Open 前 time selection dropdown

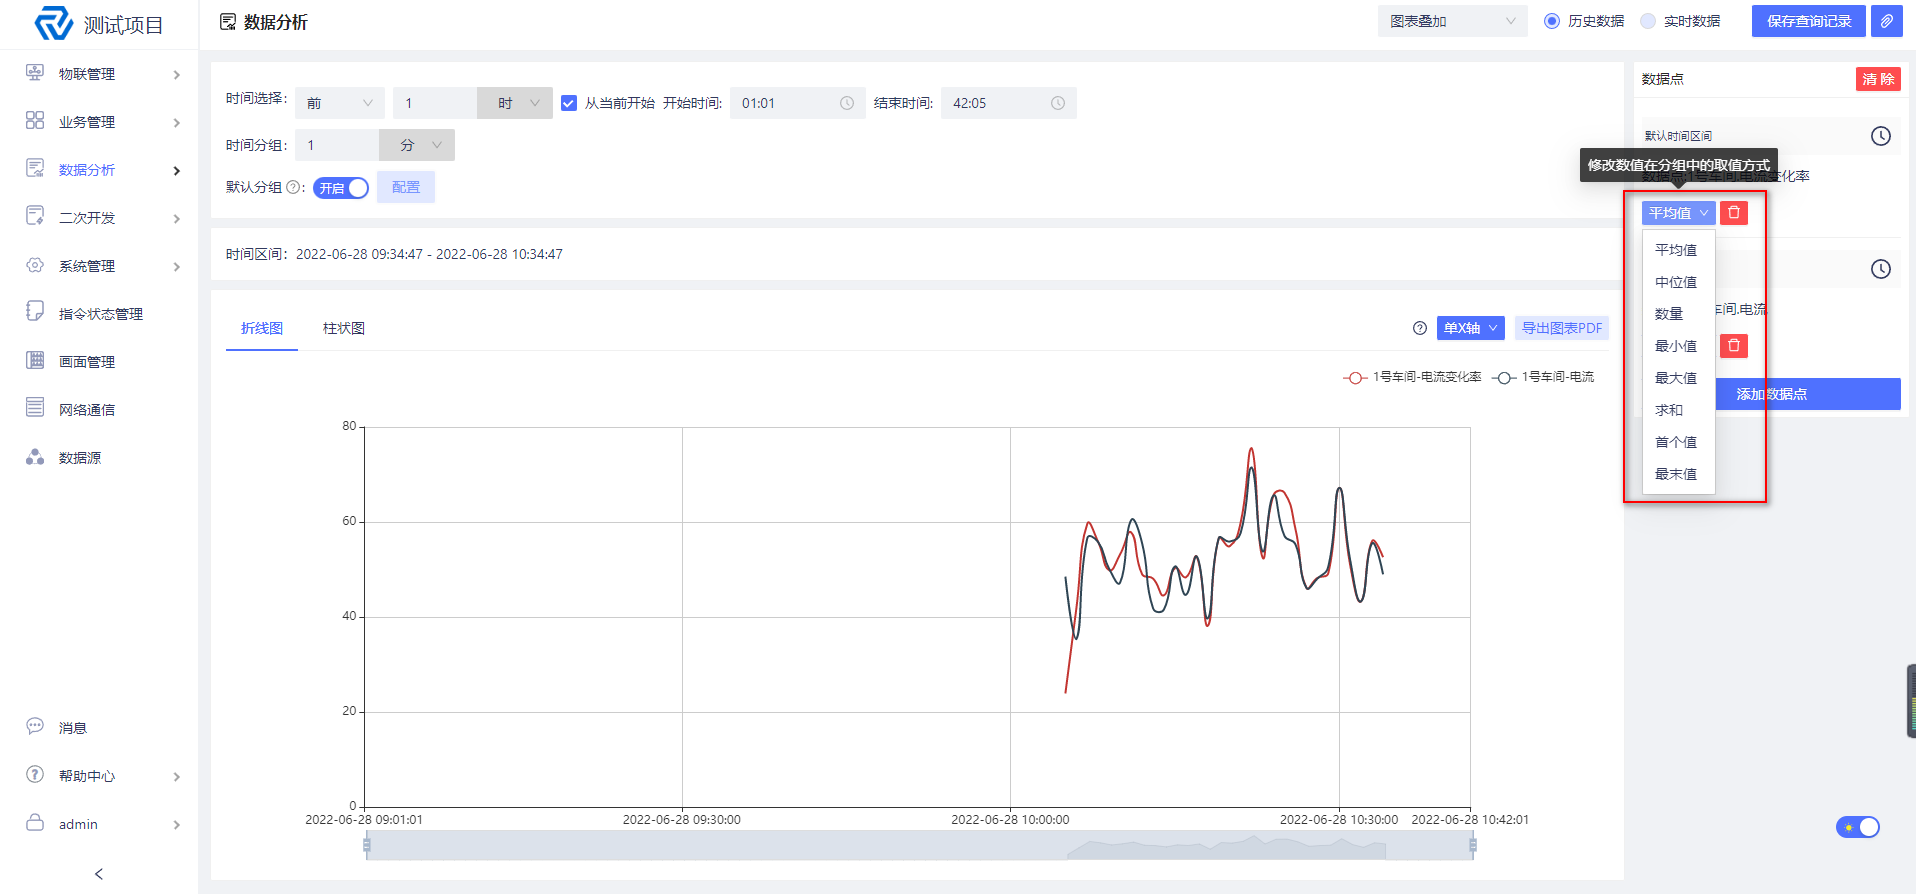click(340, 103)
